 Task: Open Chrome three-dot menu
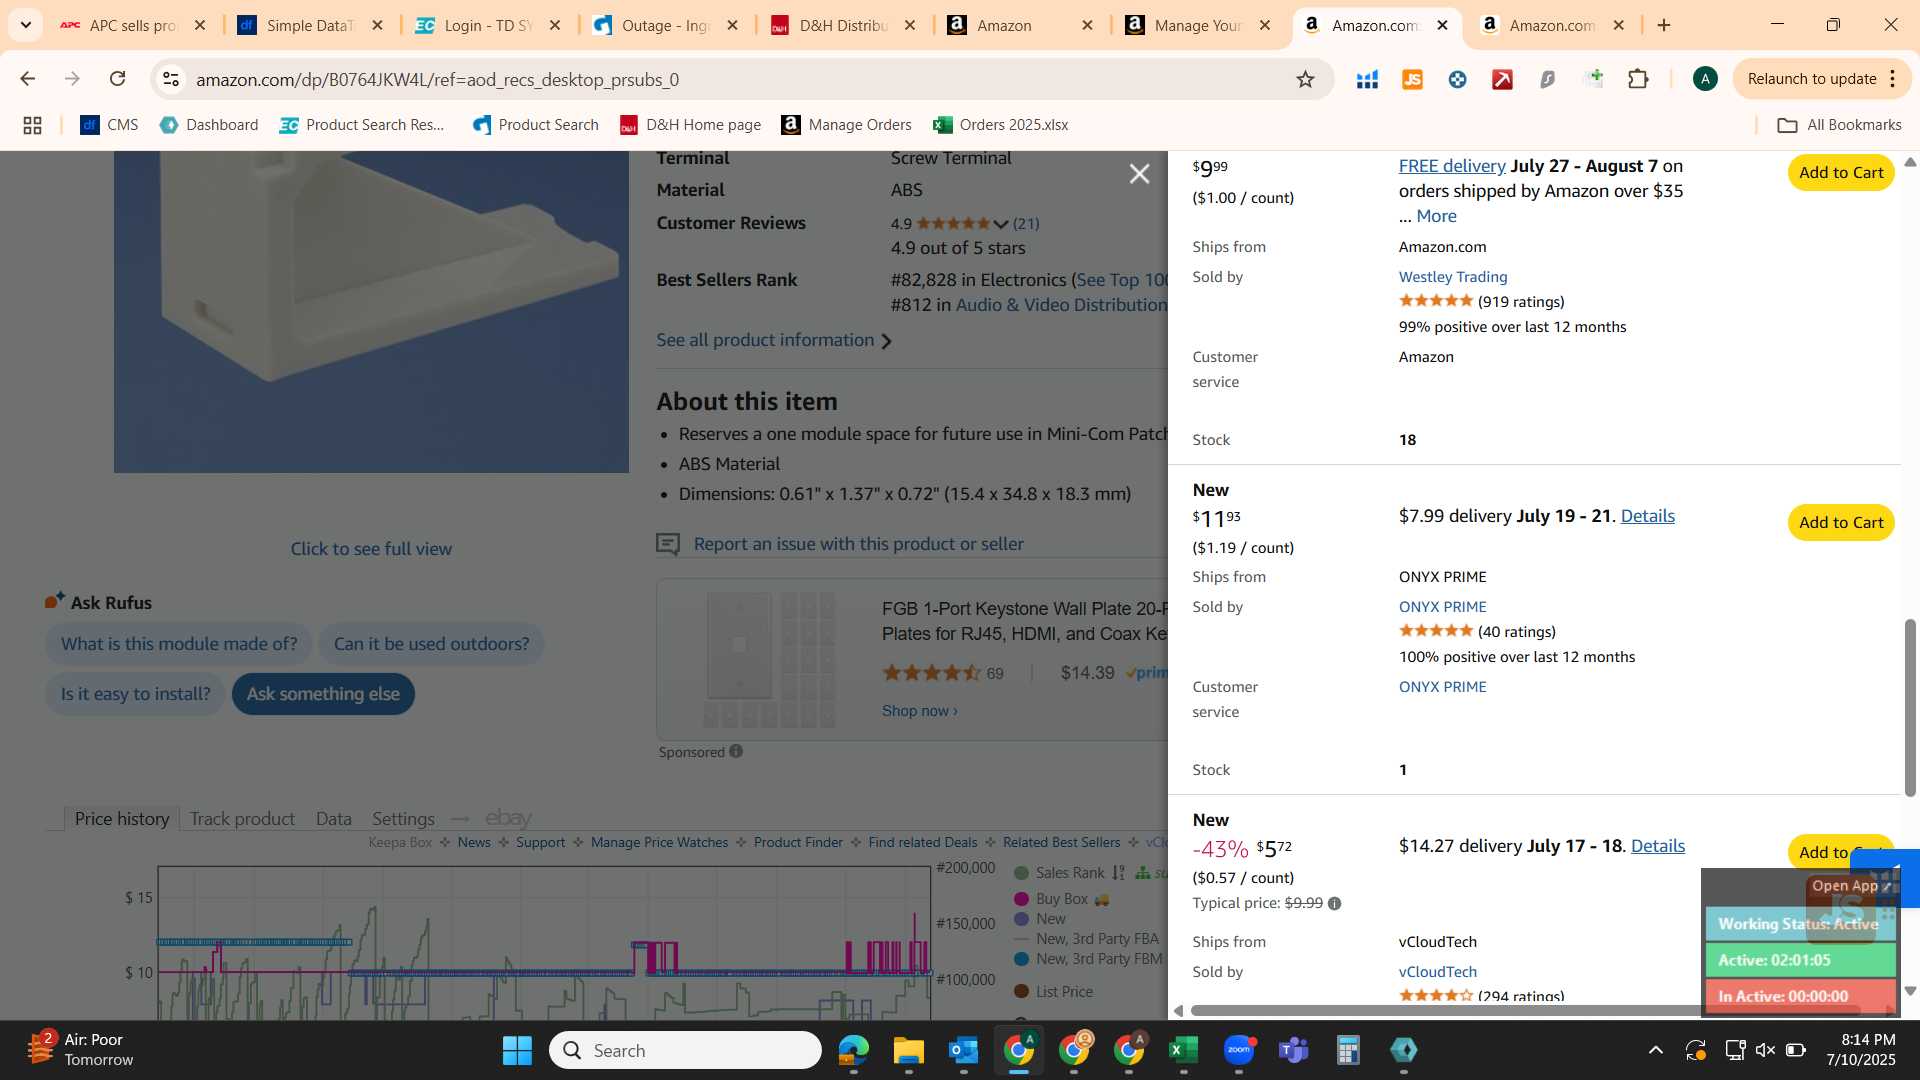[1892, 79]
